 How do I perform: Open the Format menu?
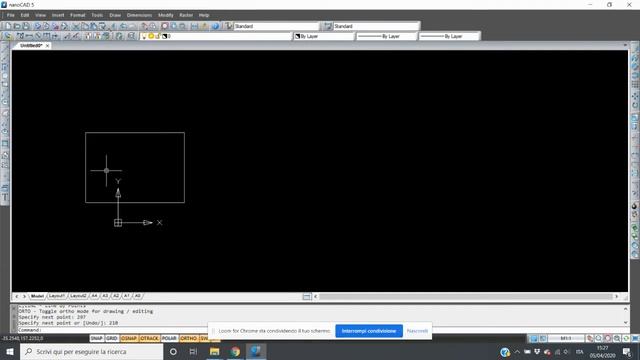click(78, 15)
